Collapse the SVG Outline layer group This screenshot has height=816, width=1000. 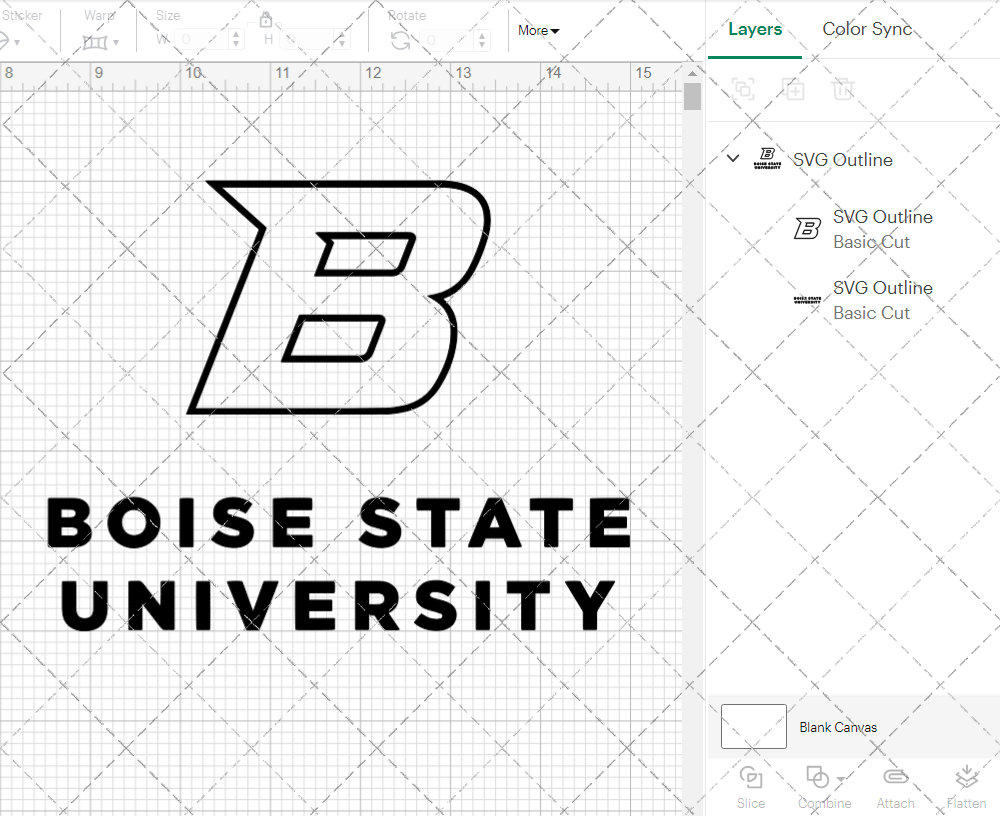pyautogui.click(x=733, y=158)
